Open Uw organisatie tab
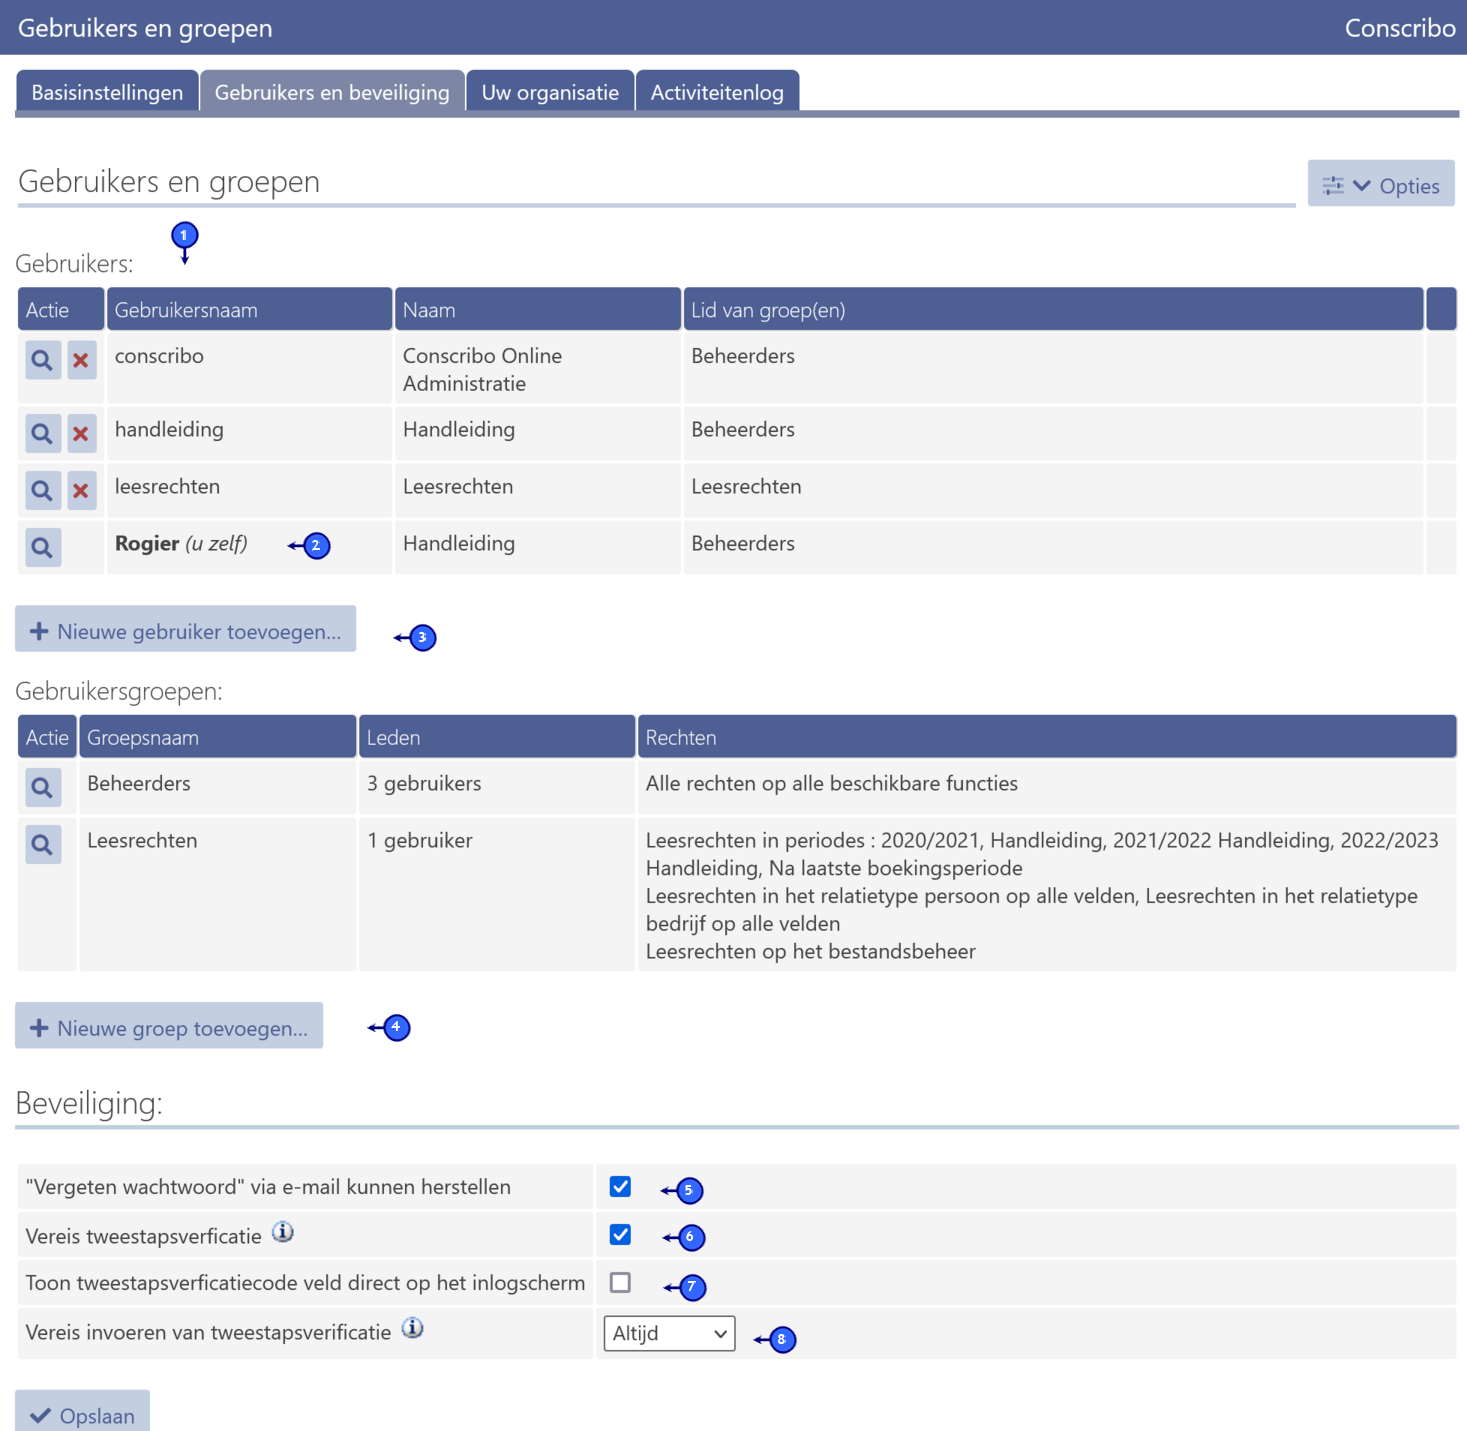The image size is (1467, 1431). coord(550,92)
